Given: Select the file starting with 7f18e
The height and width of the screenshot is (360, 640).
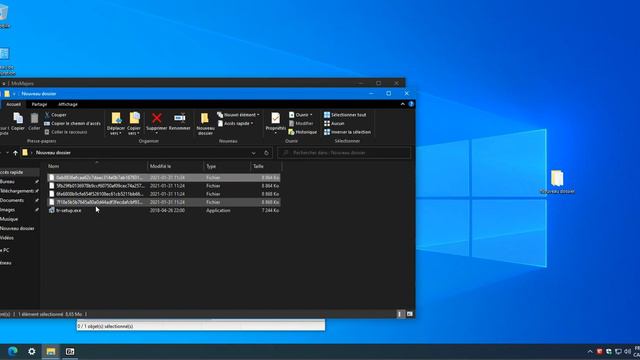Looking at the screenshot, I should click(164, 202).
